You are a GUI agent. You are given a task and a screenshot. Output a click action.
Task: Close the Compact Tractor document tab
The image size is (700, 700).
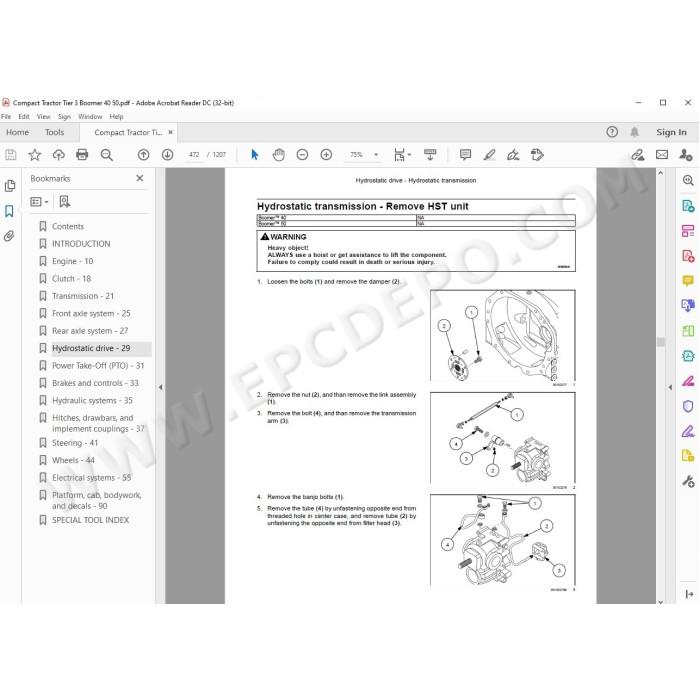(170, 132)
